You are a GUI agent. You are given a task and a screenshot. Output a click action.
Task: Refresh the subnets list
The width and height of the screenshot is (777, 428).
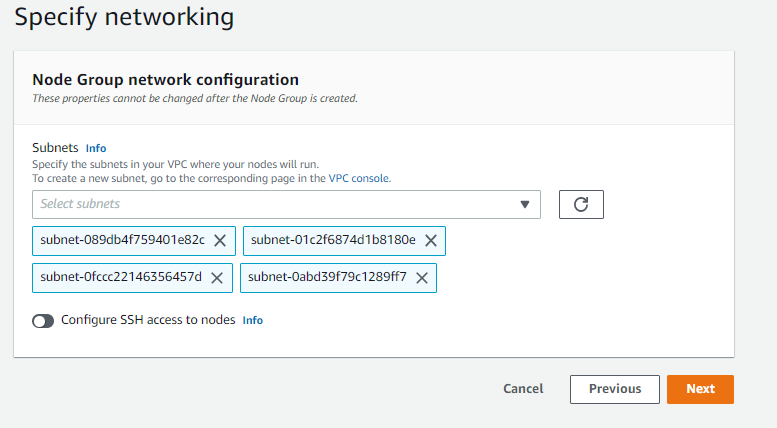pyautogui.click(x=581, y=204)
